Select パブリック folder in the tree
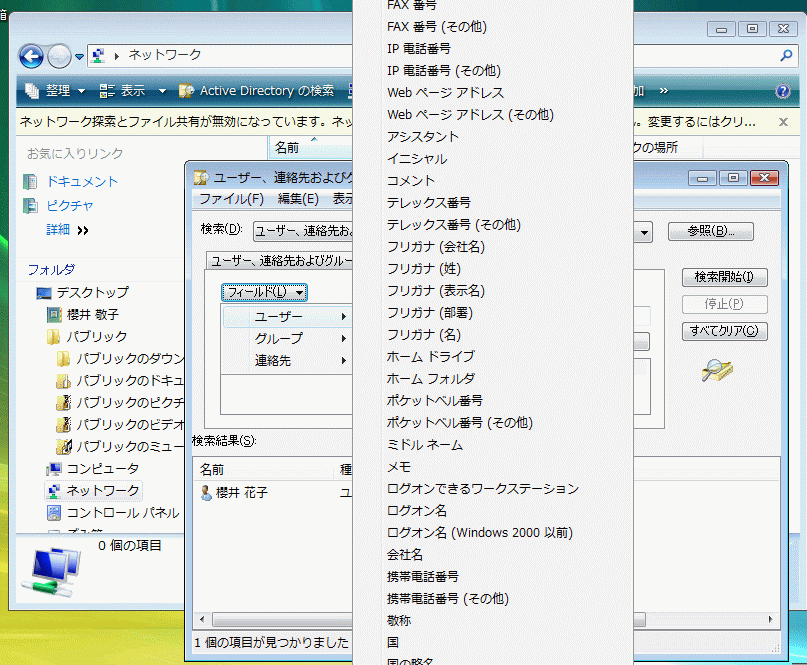The width and height of the screenshot is (807, 665). (x=97, y=337)
